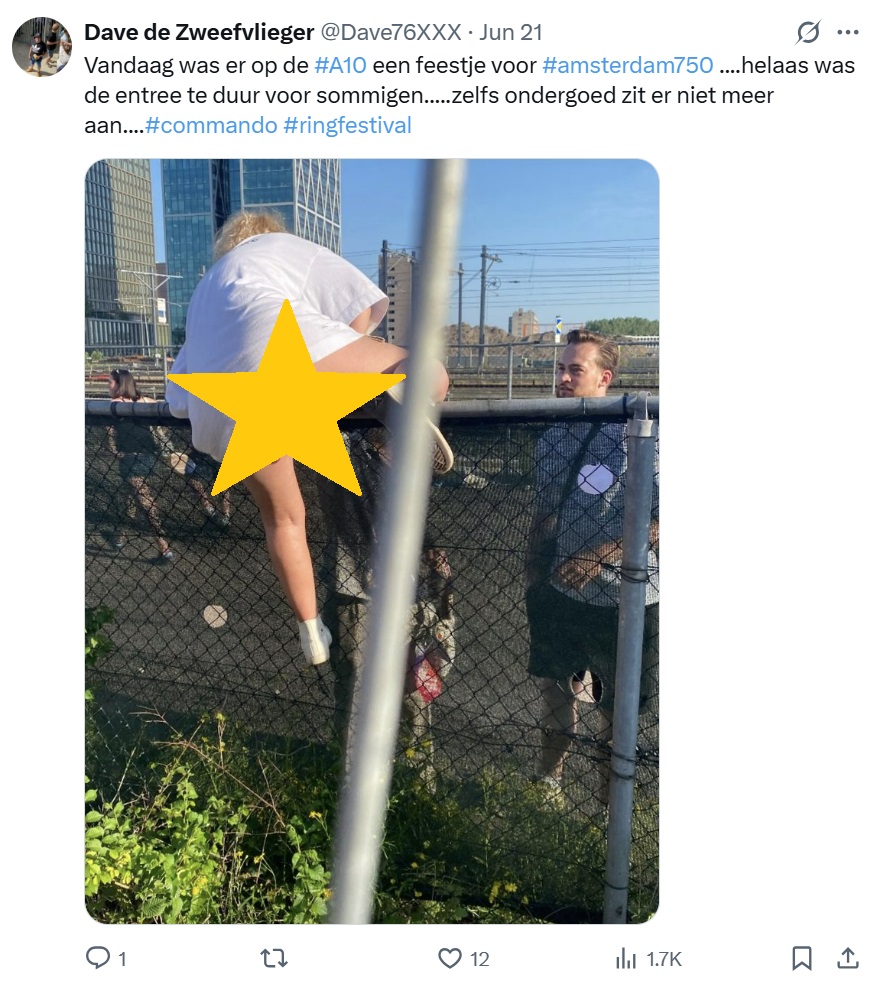View post analytics bar chart icon

coord(626,959)
